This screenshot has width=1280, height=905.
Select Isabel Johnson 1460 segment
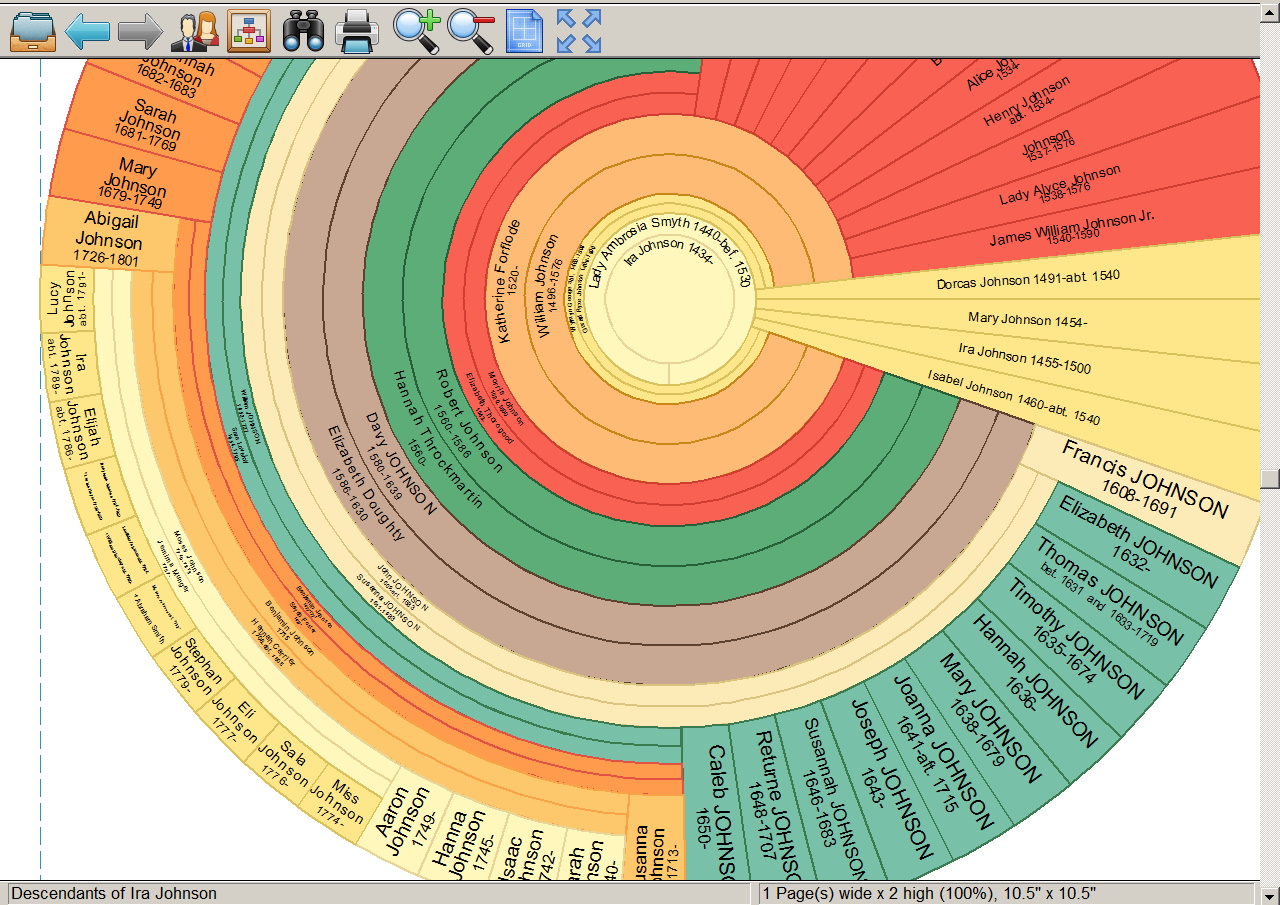(1014, 398)
